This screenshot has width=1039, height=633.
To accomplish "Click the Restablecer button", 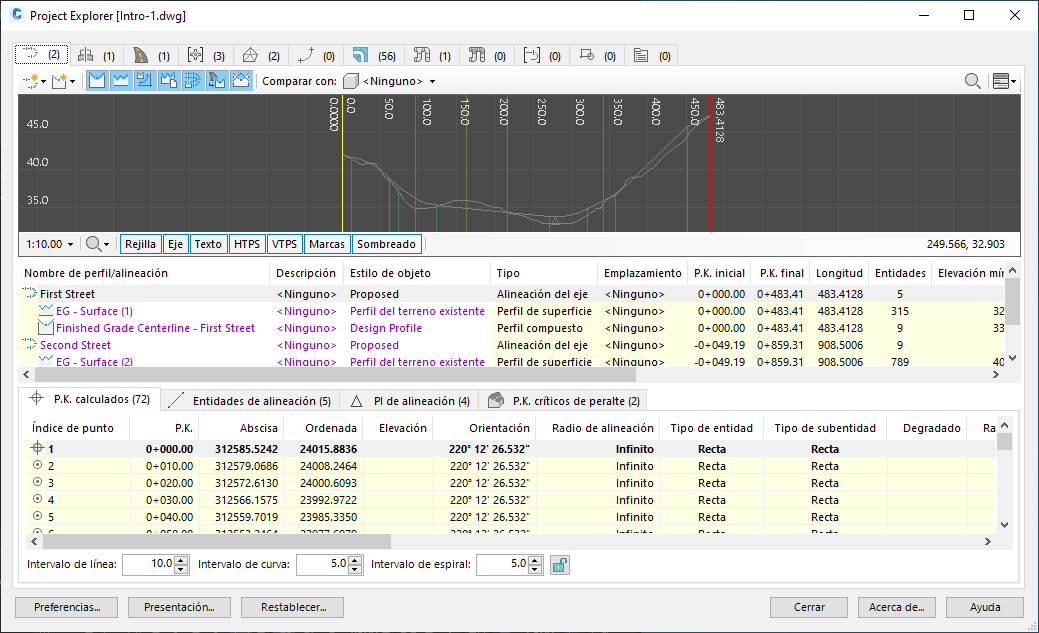I will pos(294,607).
